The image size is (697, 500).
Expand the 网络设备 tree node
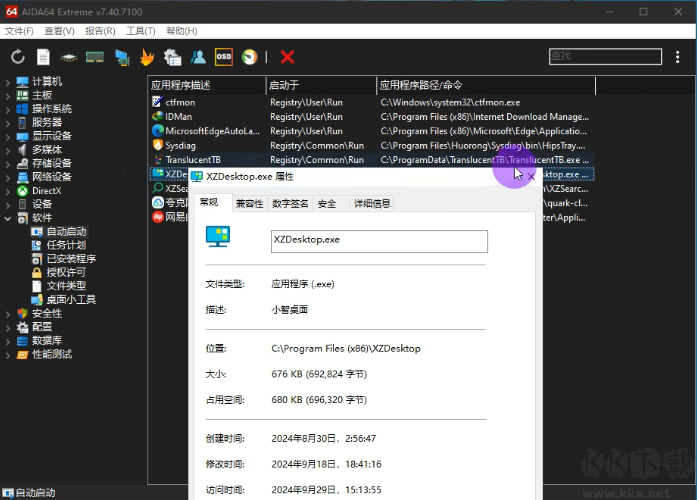point(8,177)
